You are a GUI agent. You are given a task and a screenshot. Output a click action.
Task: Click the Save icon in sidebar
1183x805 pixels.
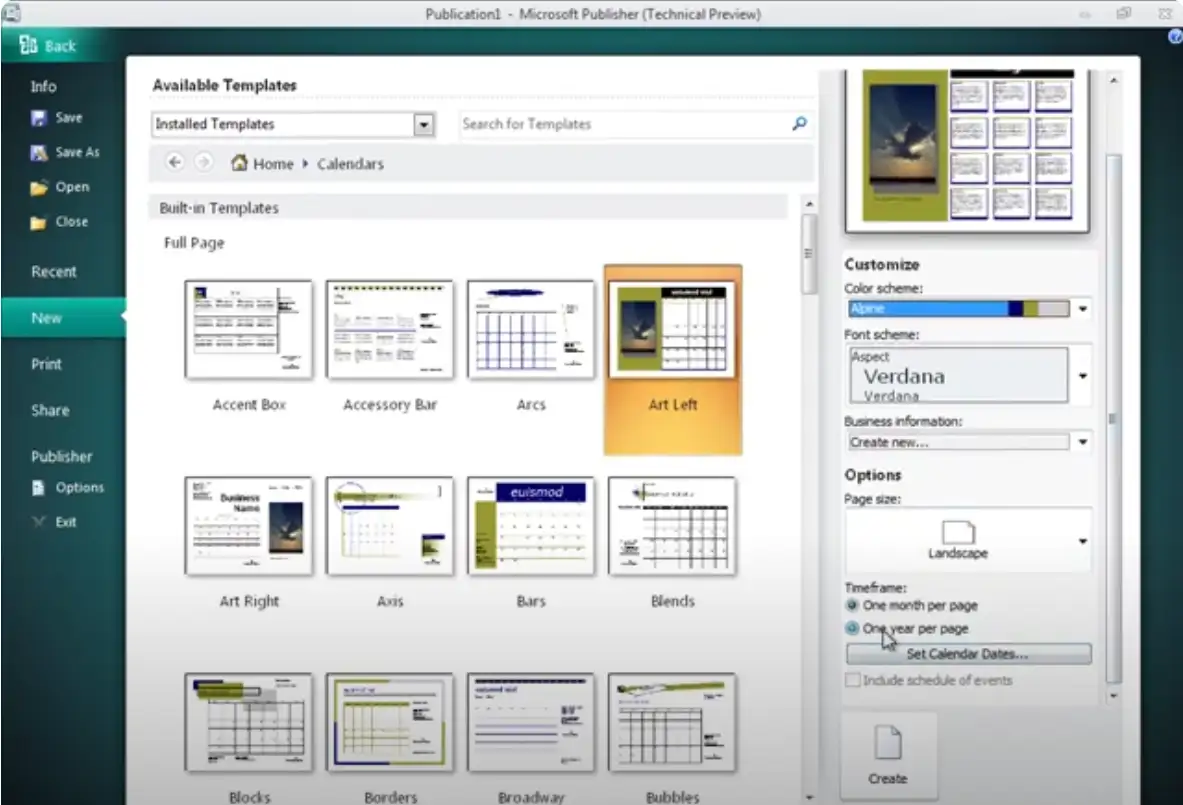point(39,118)
